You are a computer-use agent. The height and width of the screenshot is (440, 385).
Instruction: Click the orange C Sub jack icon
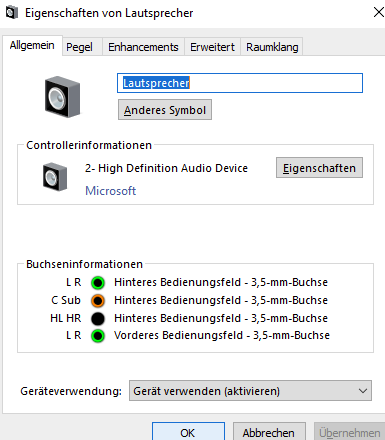click(x=98, y=301)
